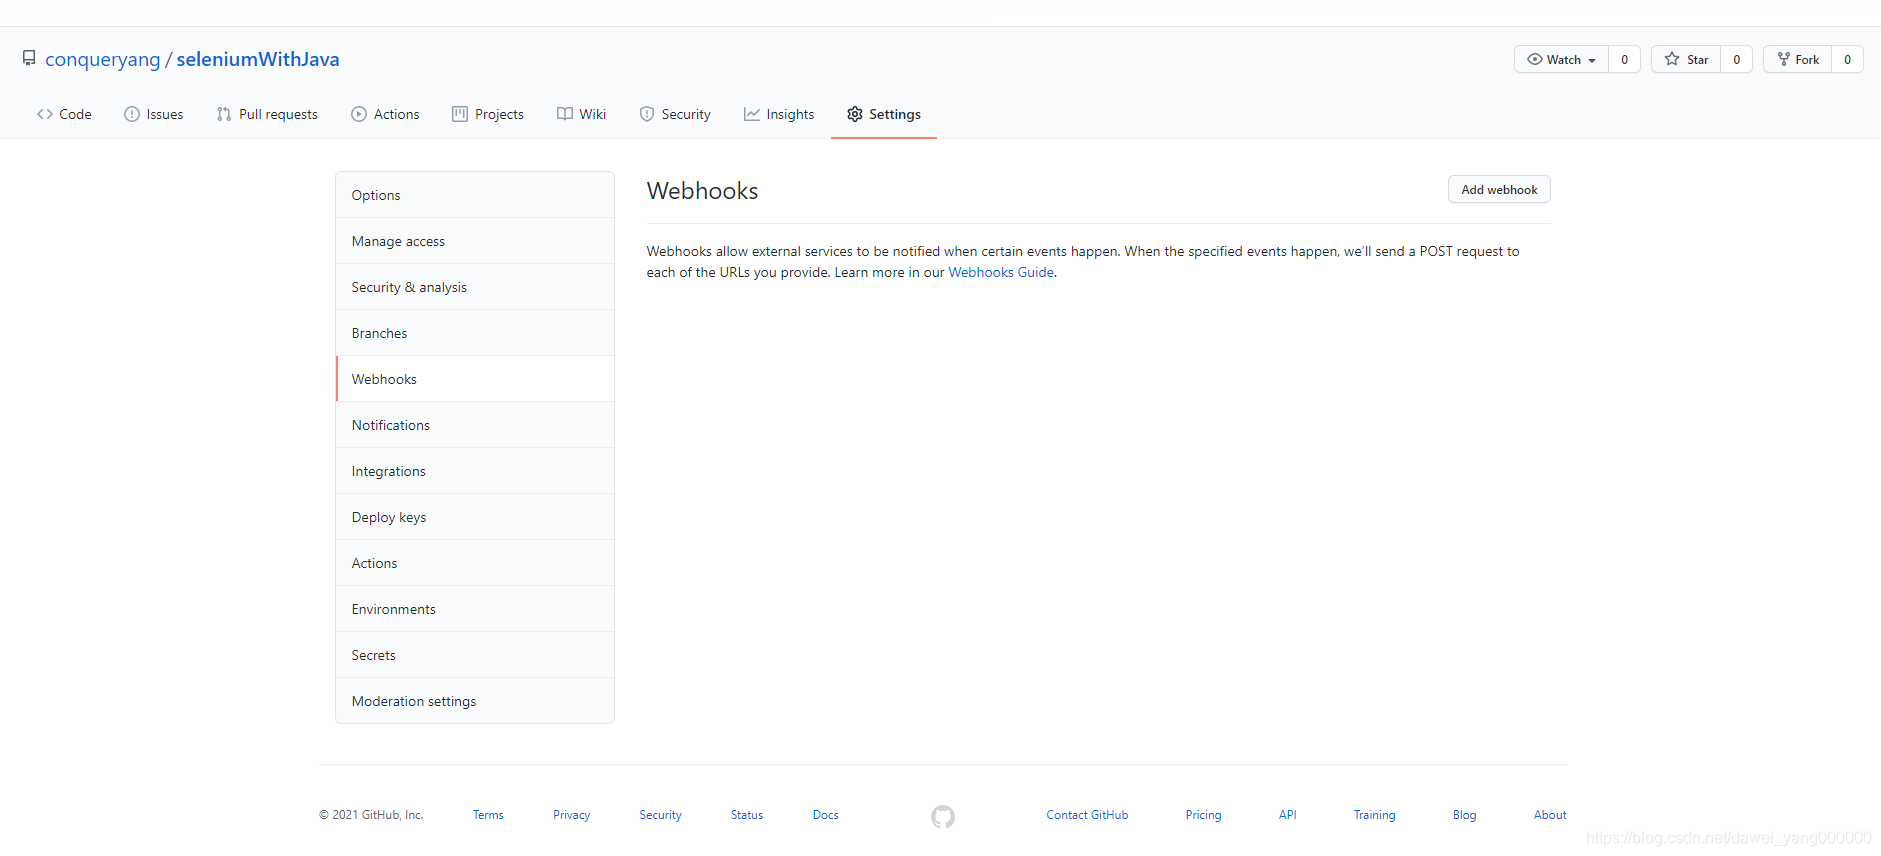Click the Fork count of 0

point(1847,59)
